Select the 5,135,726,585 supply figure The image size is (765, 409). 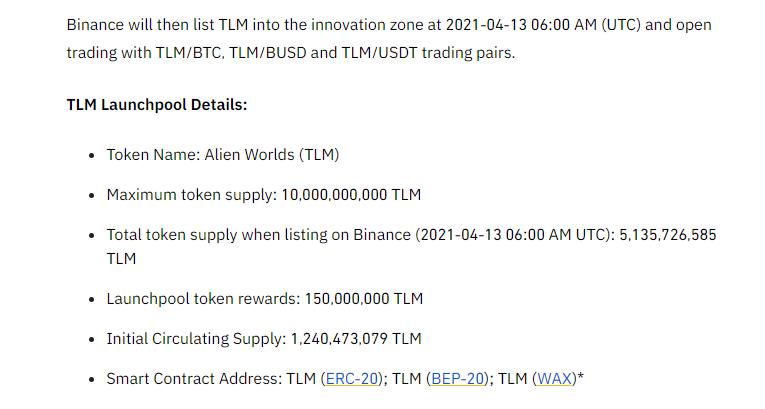[x=668, y=235]
